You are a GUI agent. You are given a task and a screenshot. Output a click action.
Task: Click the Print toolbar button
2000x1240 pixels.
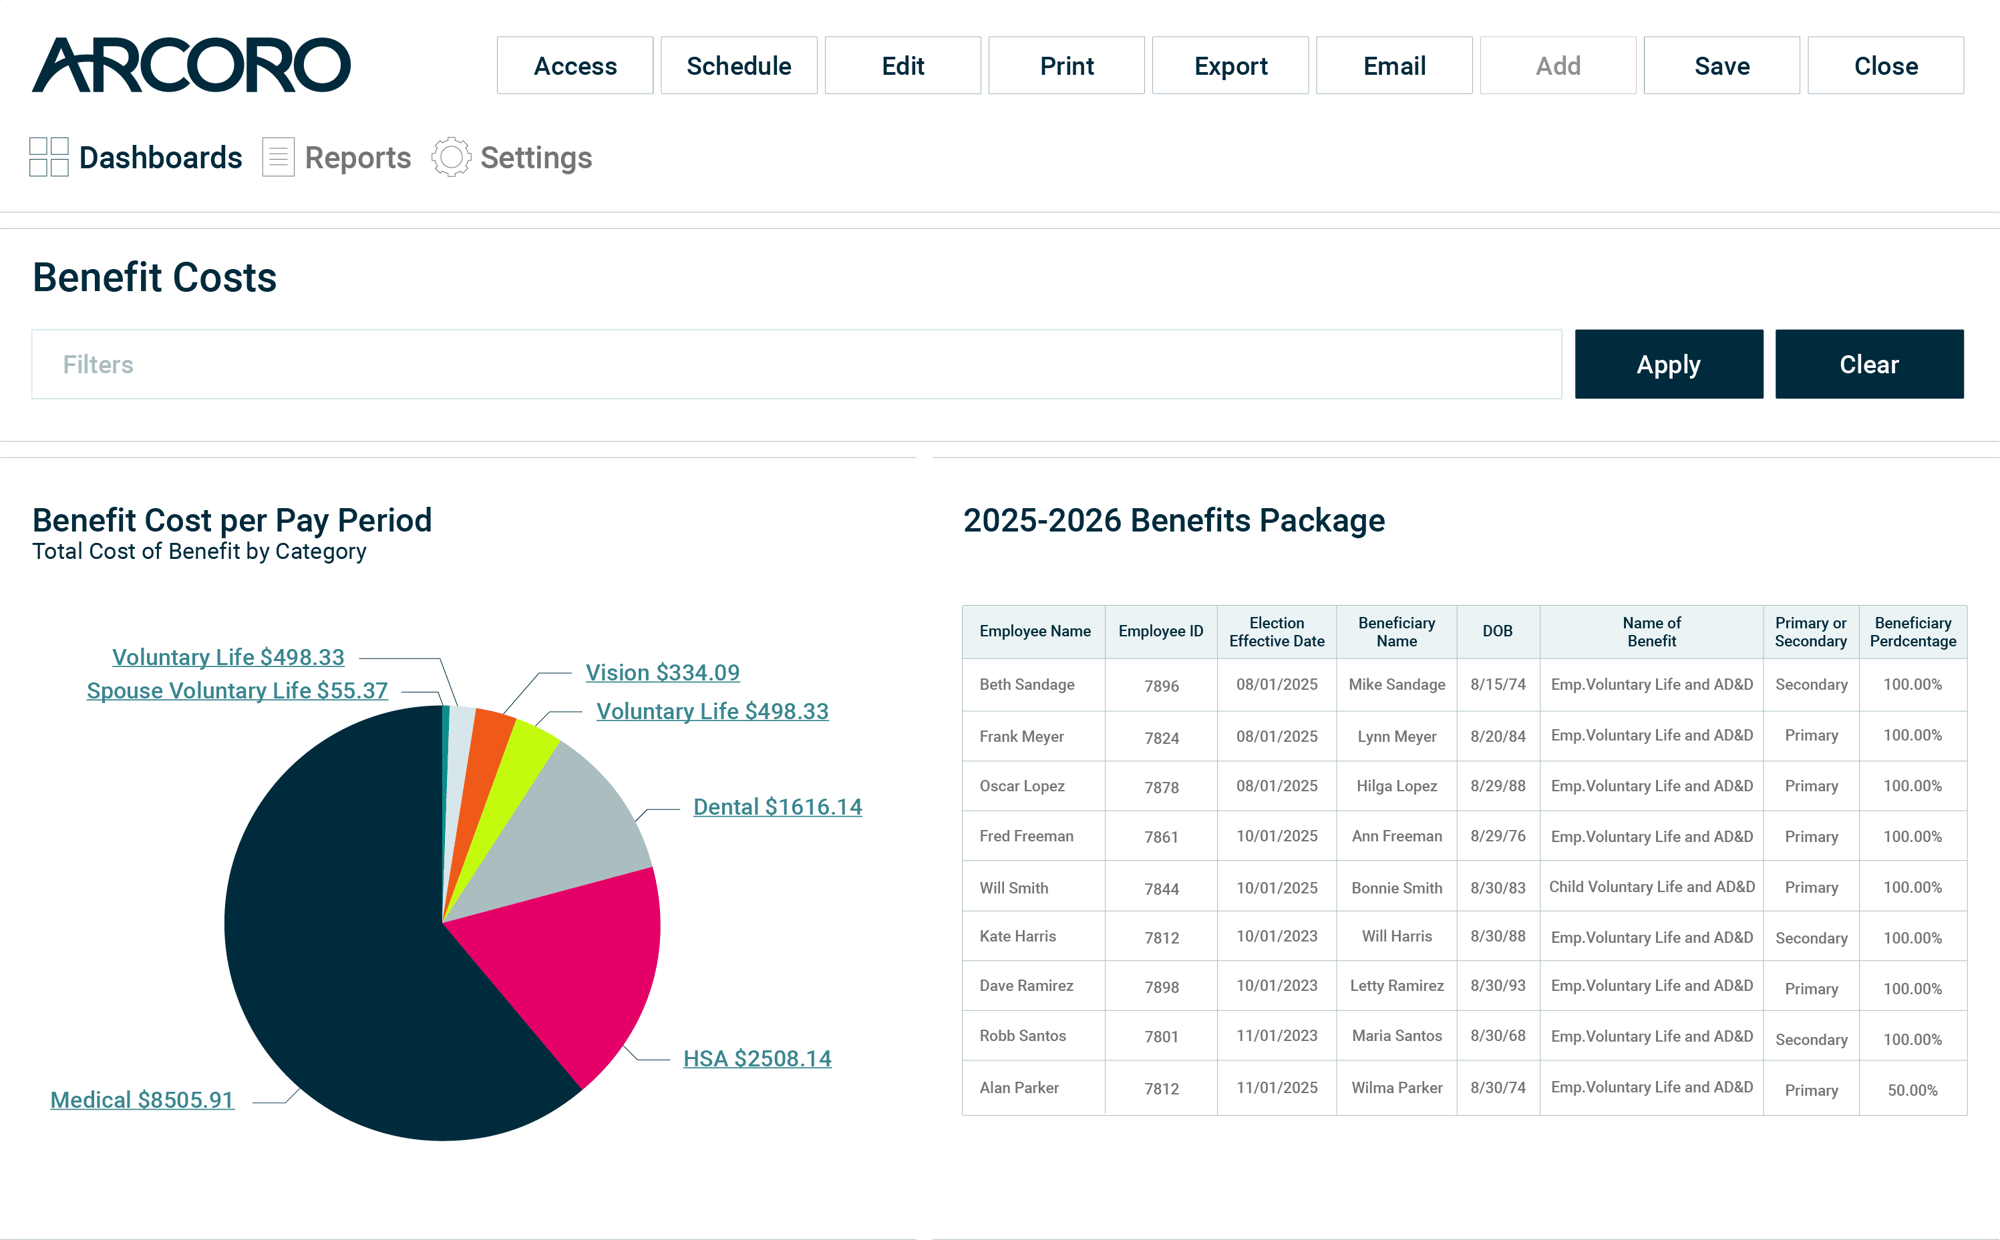click(x=1066, y=66)
